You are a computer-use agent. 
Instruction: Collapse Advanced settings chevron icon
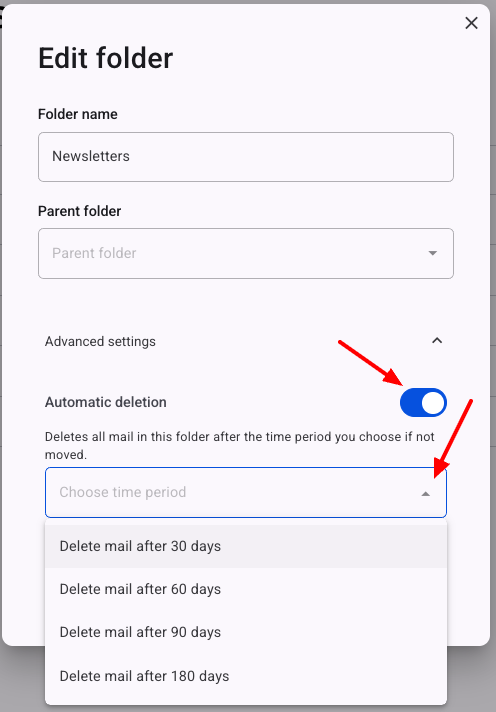437,341
